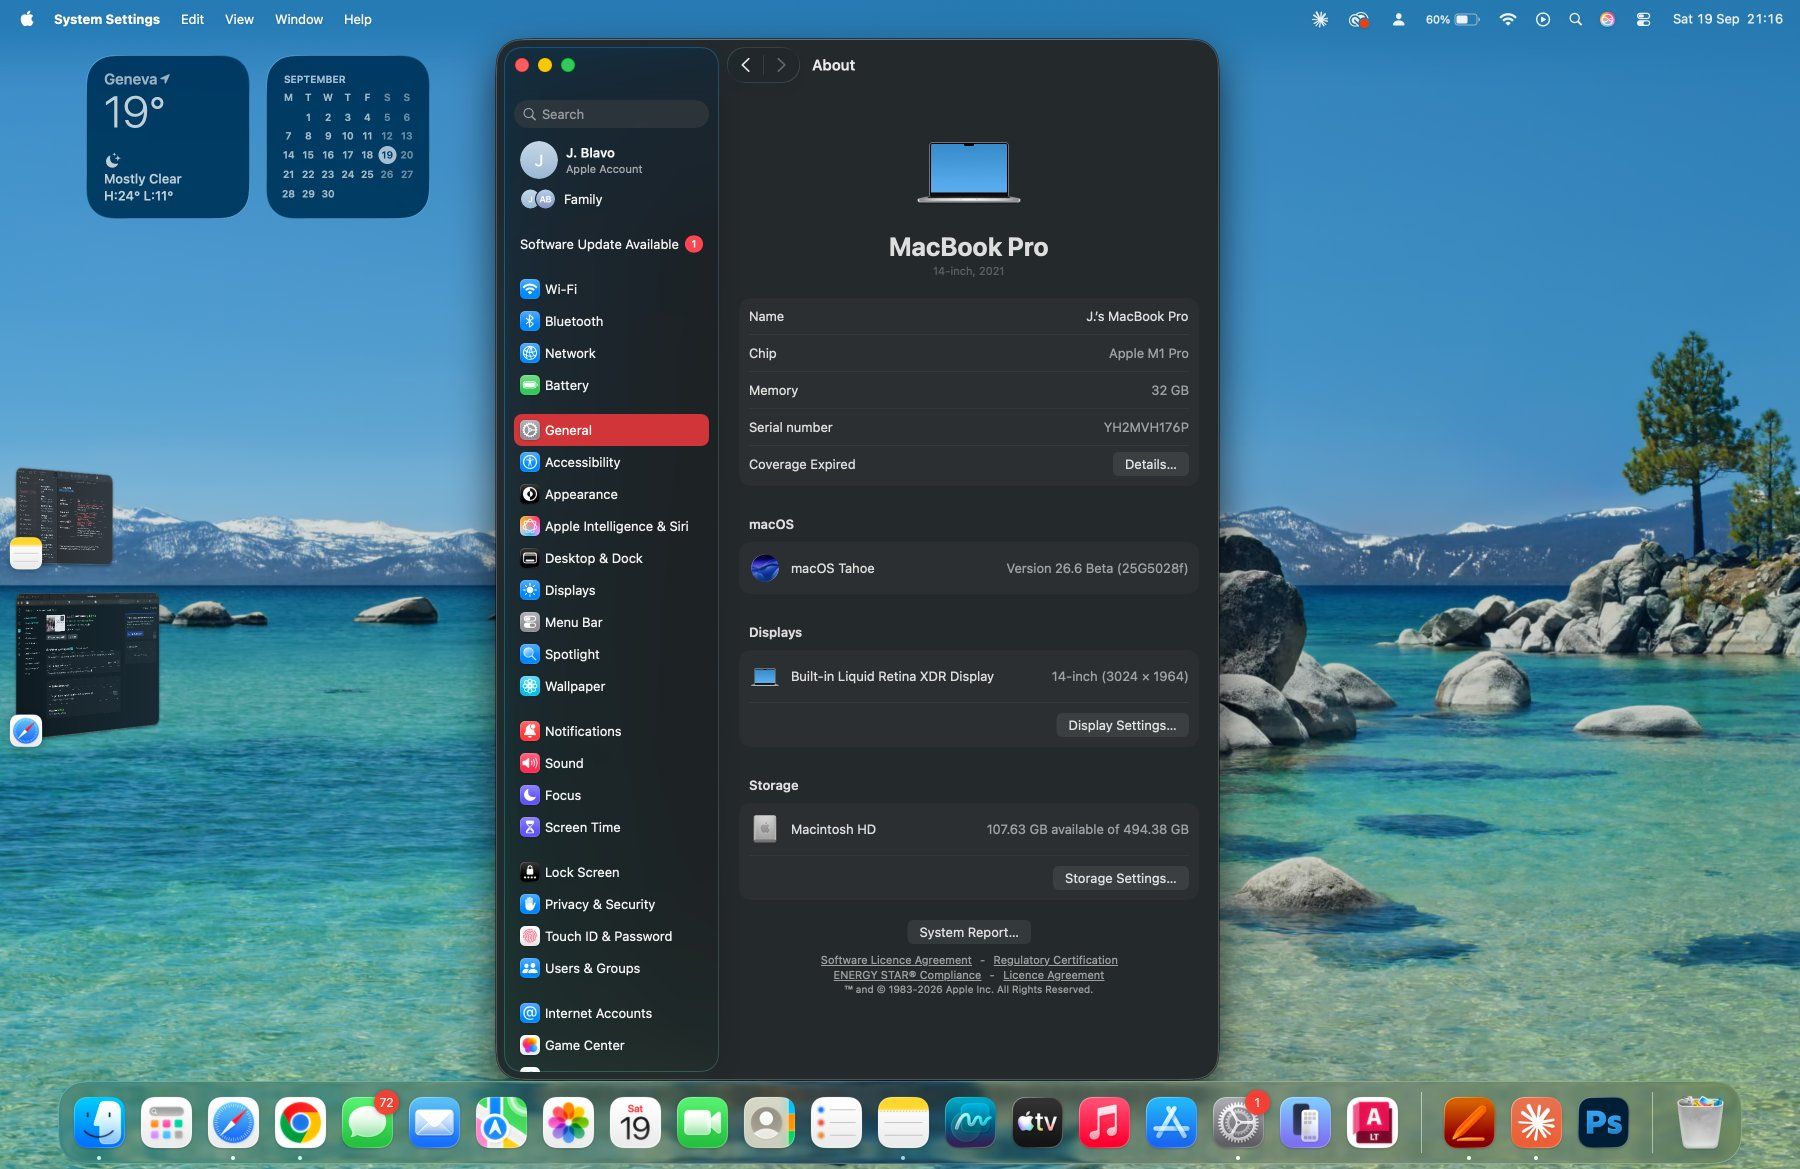
Task: Open the View menu
Action: [x=239, y=19]
